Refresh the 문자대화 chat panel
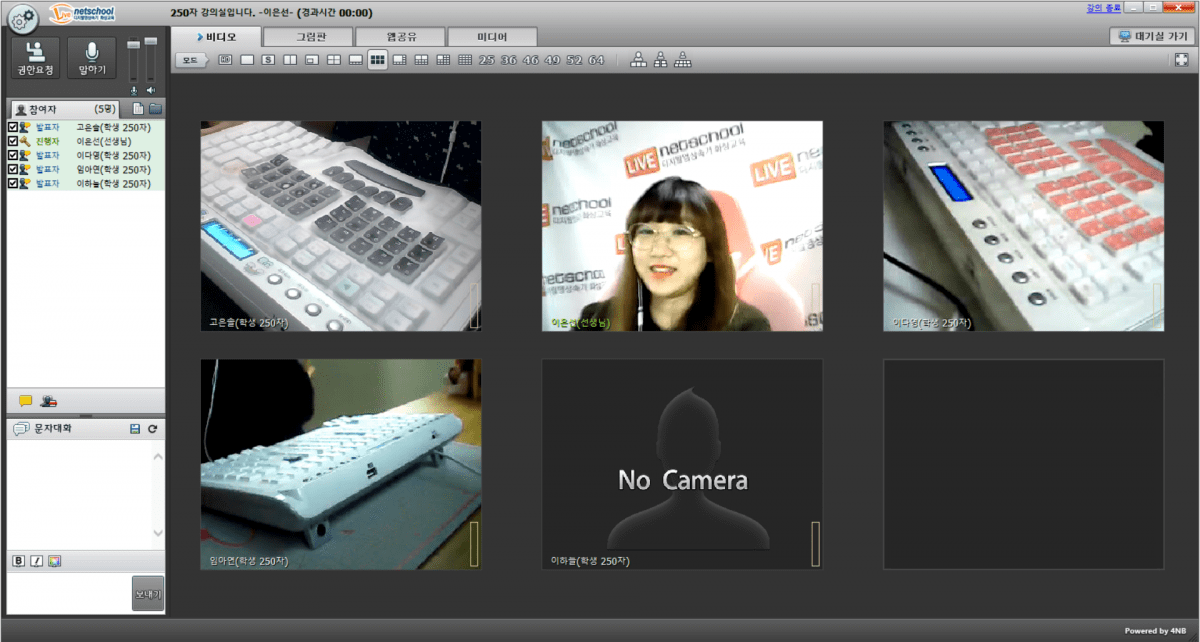1200x642 pixels. 153,429
